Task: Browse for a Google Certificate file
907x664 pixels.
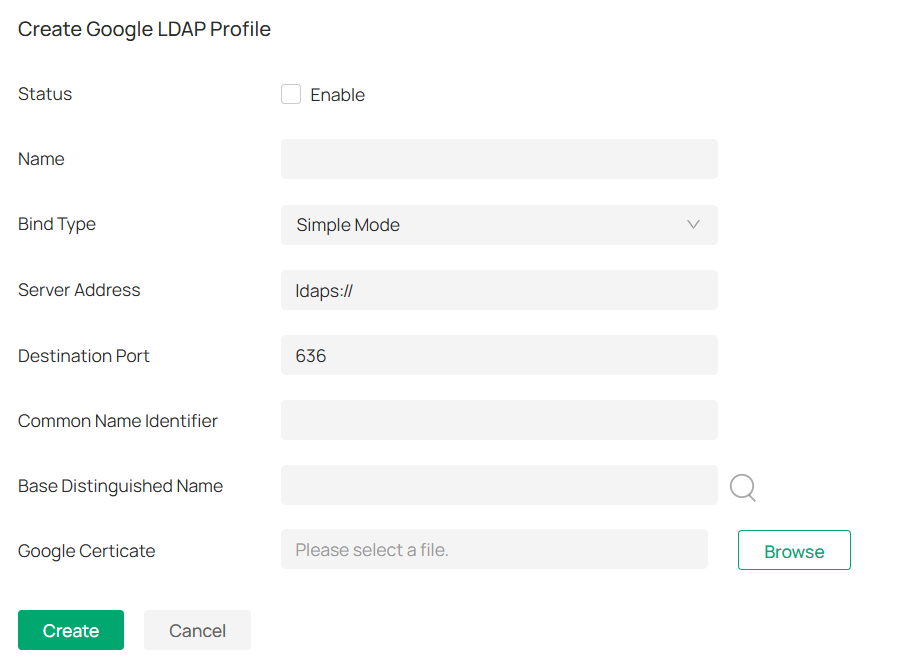Action: tap(794, 550)
